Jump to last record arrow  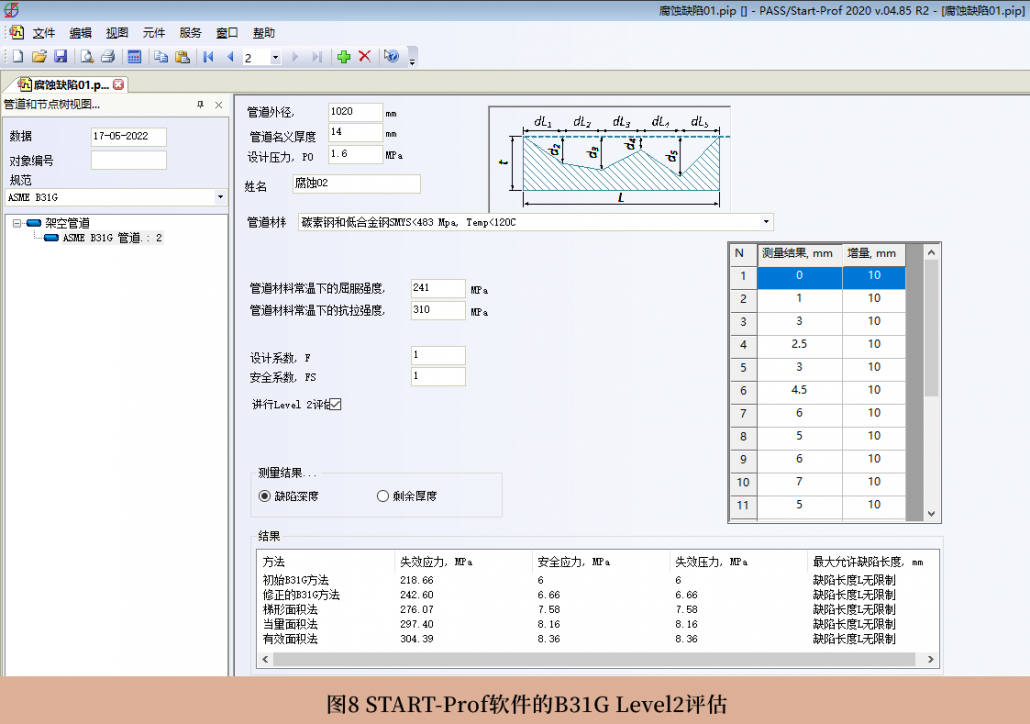click(317, 57)
